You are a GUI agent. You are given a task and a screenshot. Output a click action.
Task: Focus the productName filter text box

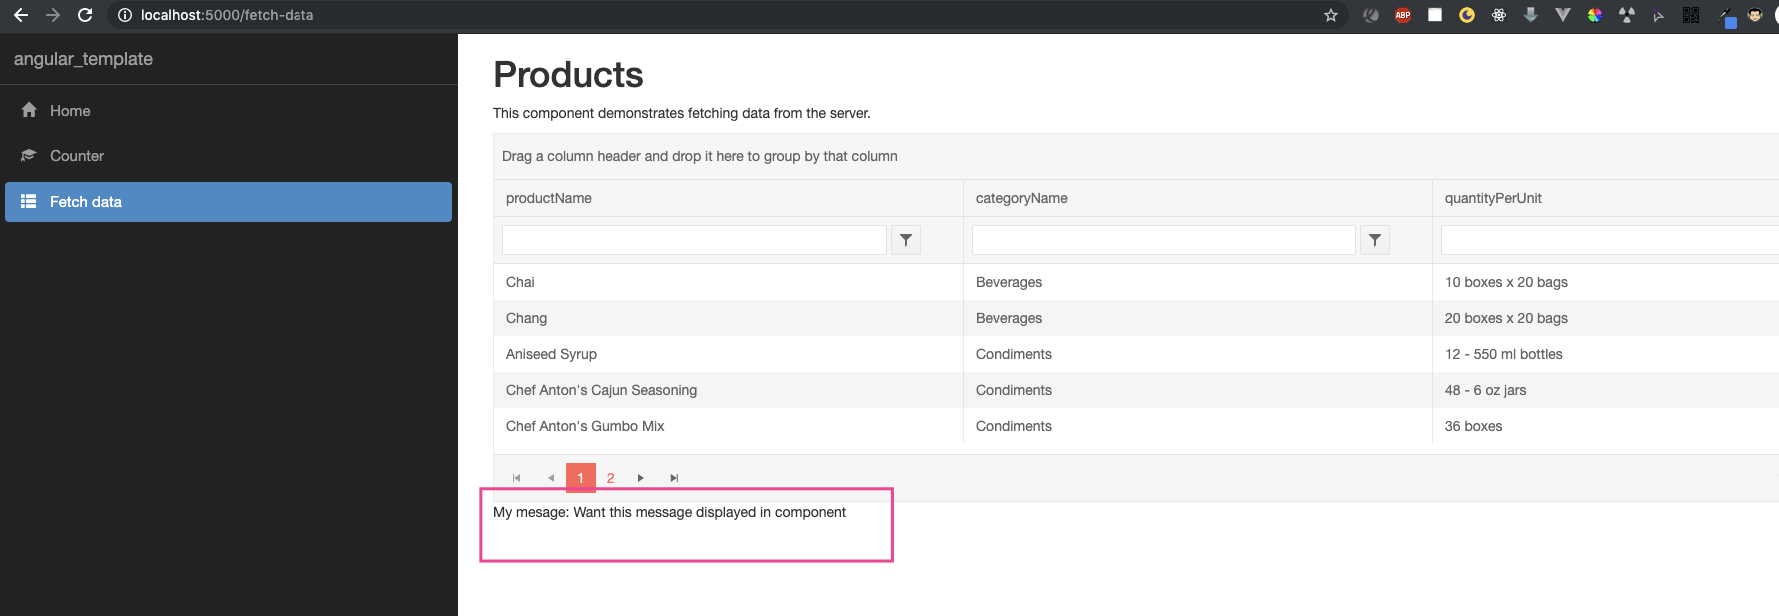pyautogui.click(x=694, y=240)
